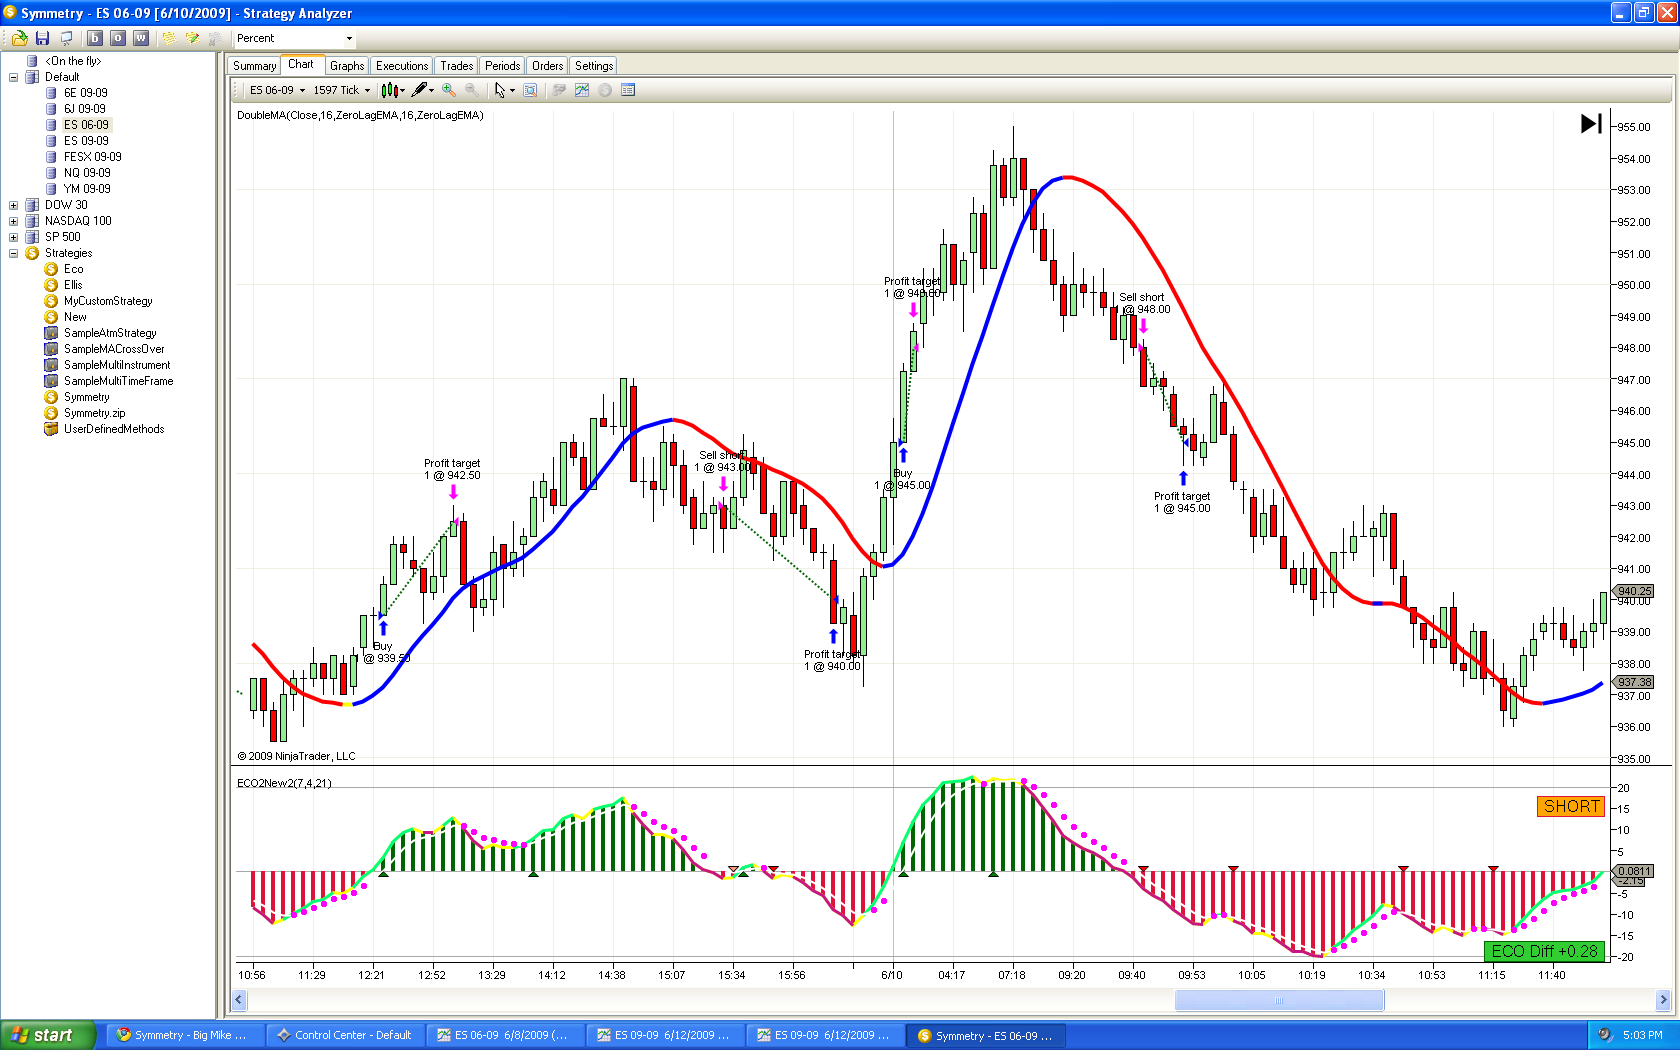Jump to latest bar arrow on chart

1591,123
